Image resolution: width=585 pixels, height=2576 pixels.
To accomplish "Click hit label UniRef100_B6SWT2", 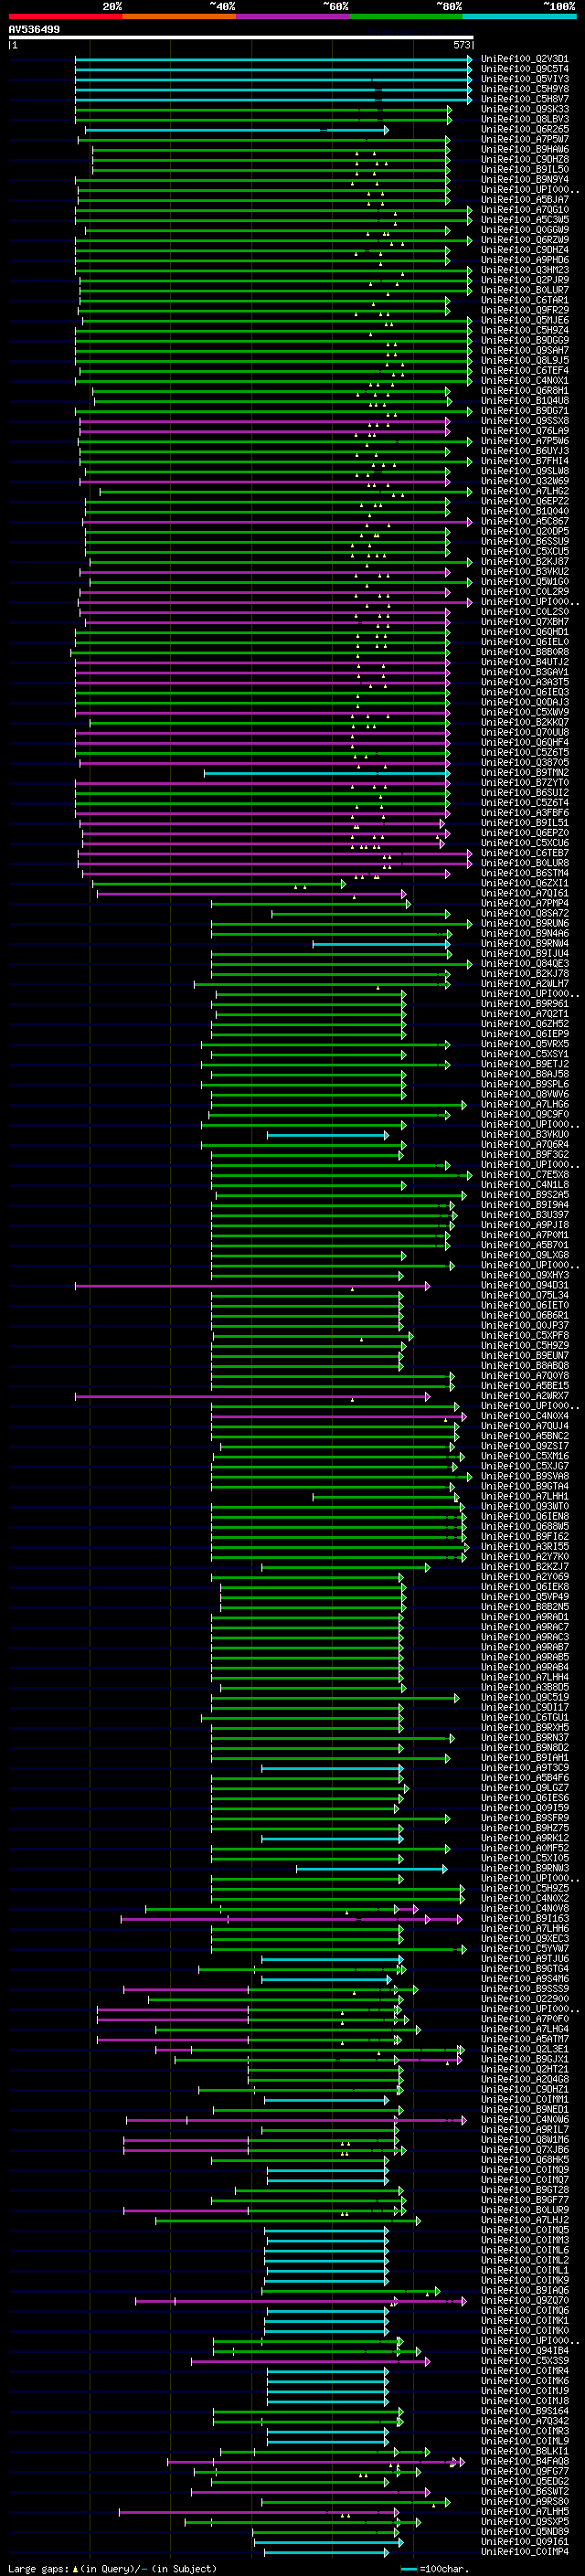I will [525, 2491].
